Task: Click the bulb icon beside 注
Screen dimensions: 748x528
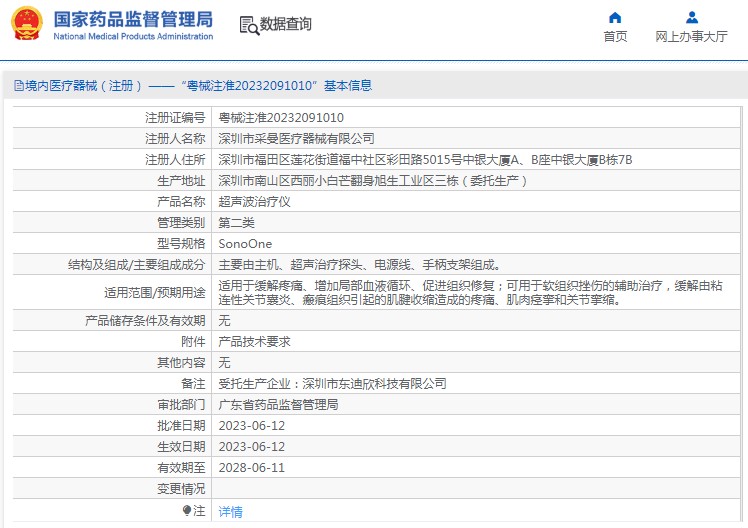Action: [x=187, y=511]
